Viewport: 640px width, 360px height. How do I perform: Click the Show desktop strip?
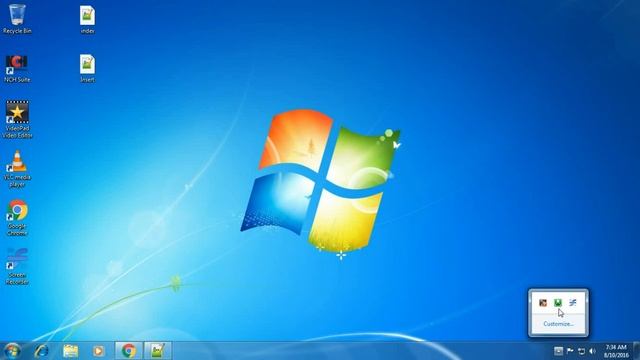point(636,351)
